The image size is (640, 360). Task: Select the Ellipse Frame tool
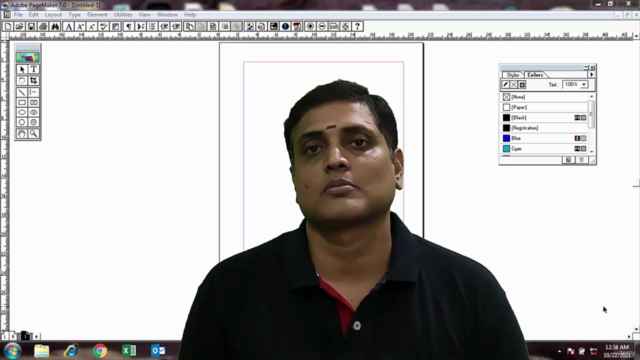34,112
